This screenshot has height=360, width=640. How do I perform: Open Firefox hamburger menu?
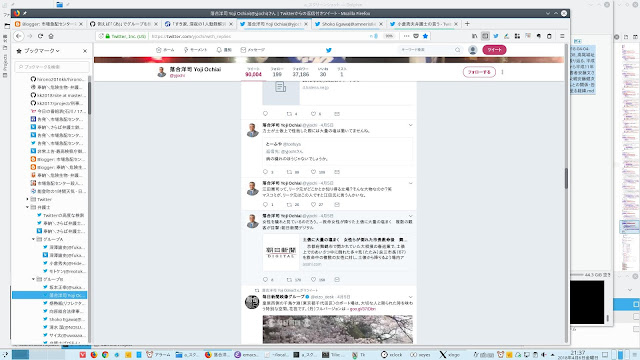tap(562, 36)
